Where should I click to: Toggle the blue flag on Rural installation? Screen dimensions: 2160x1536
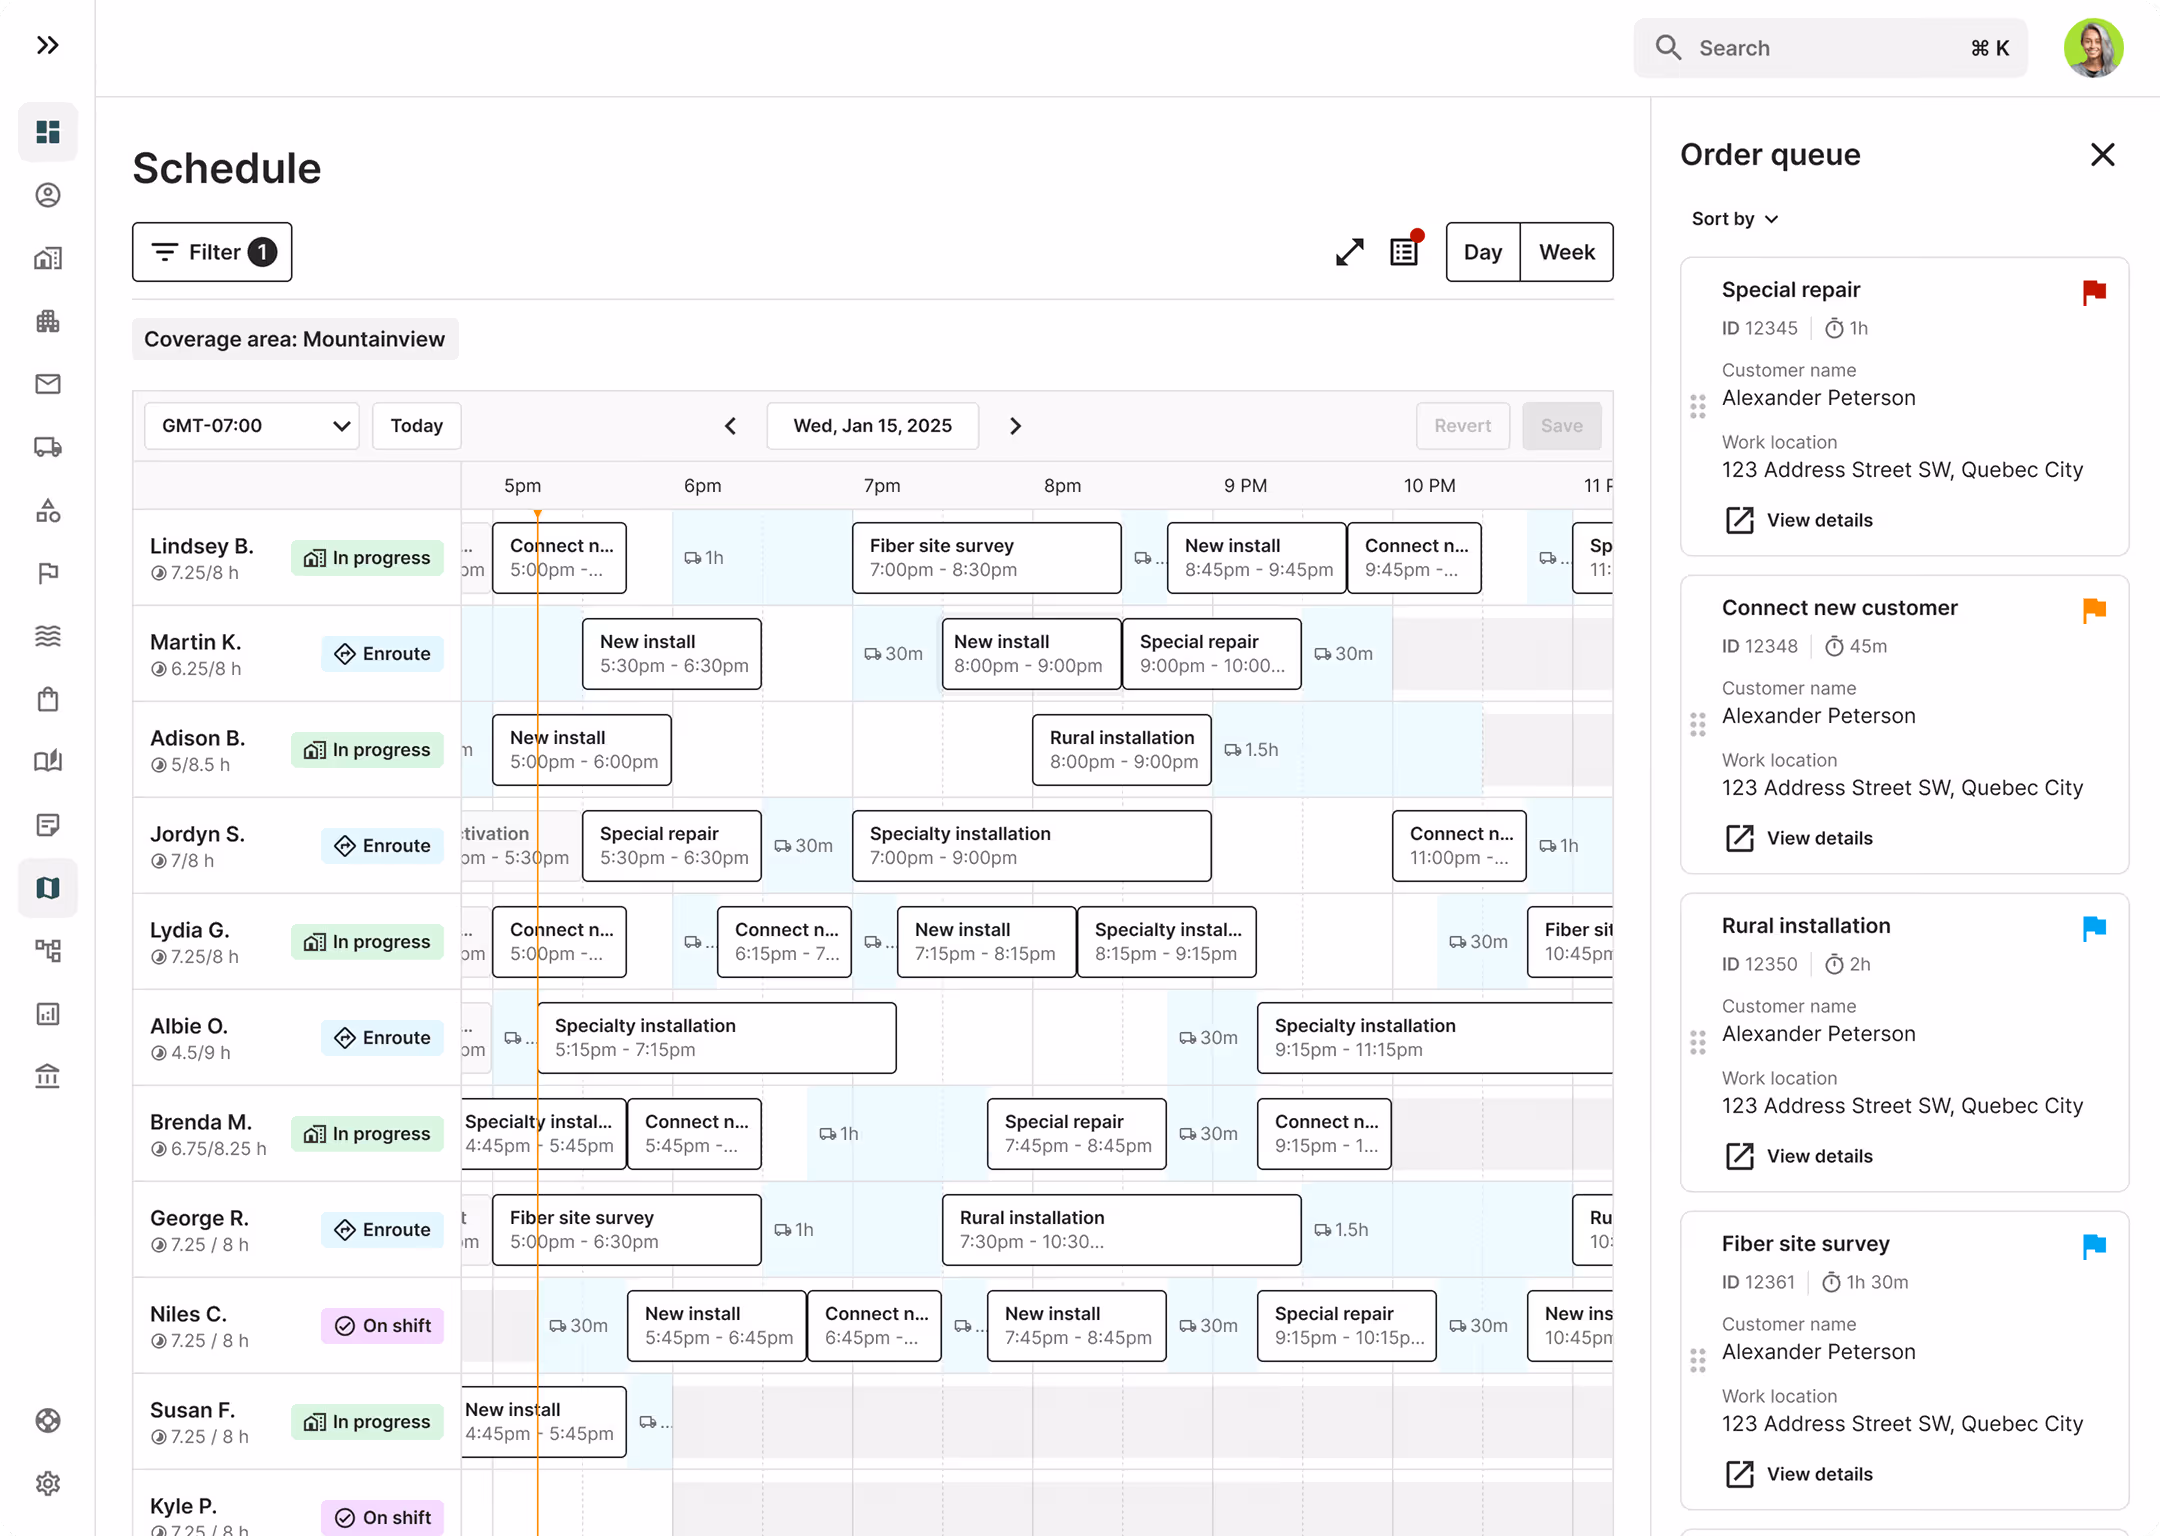click(2095, 928)
